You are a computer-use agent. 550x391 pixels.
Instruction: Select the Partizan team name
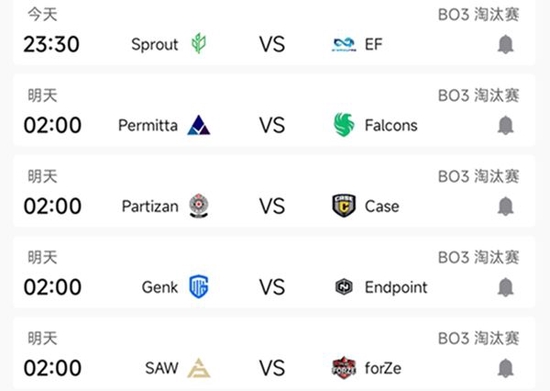(x=150, y=206)
